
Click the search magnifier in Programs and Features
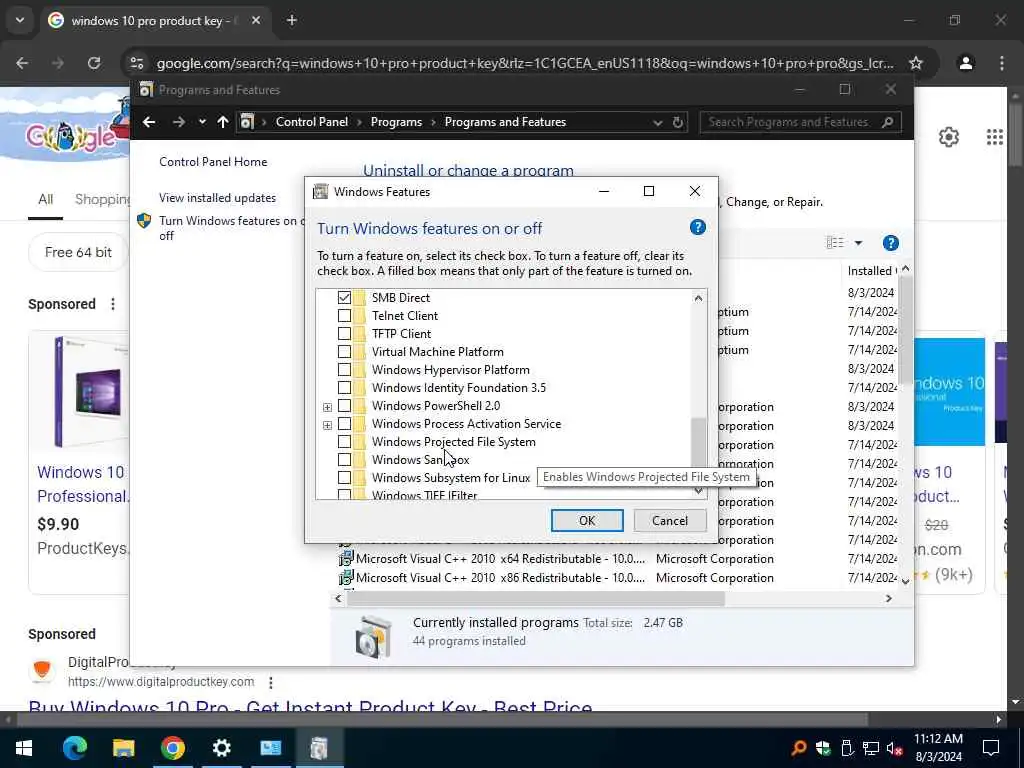888,122
